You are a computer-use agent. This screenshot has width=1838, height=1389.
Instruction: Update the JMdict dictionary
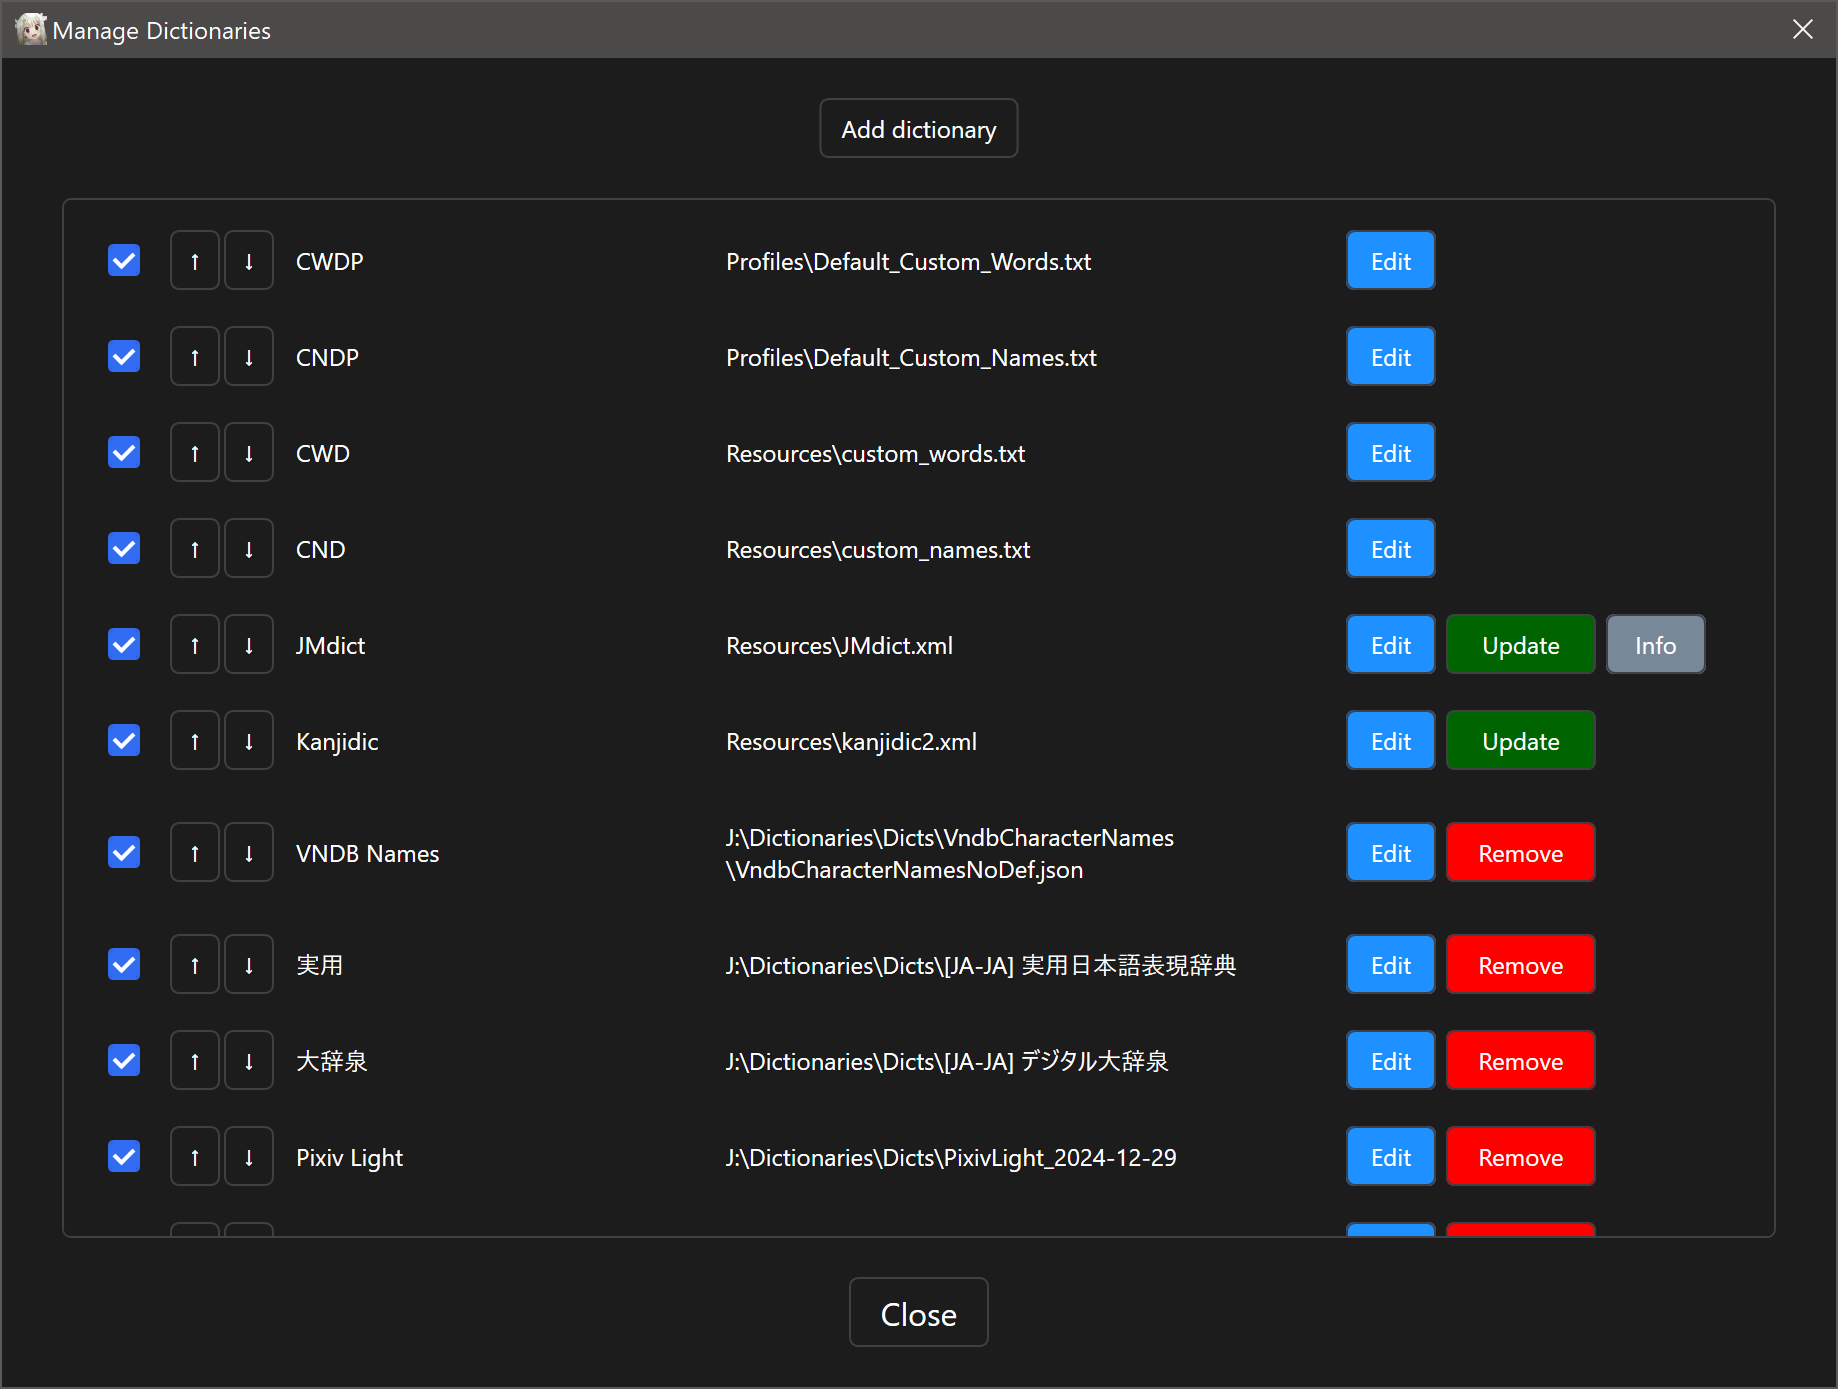1521,645
